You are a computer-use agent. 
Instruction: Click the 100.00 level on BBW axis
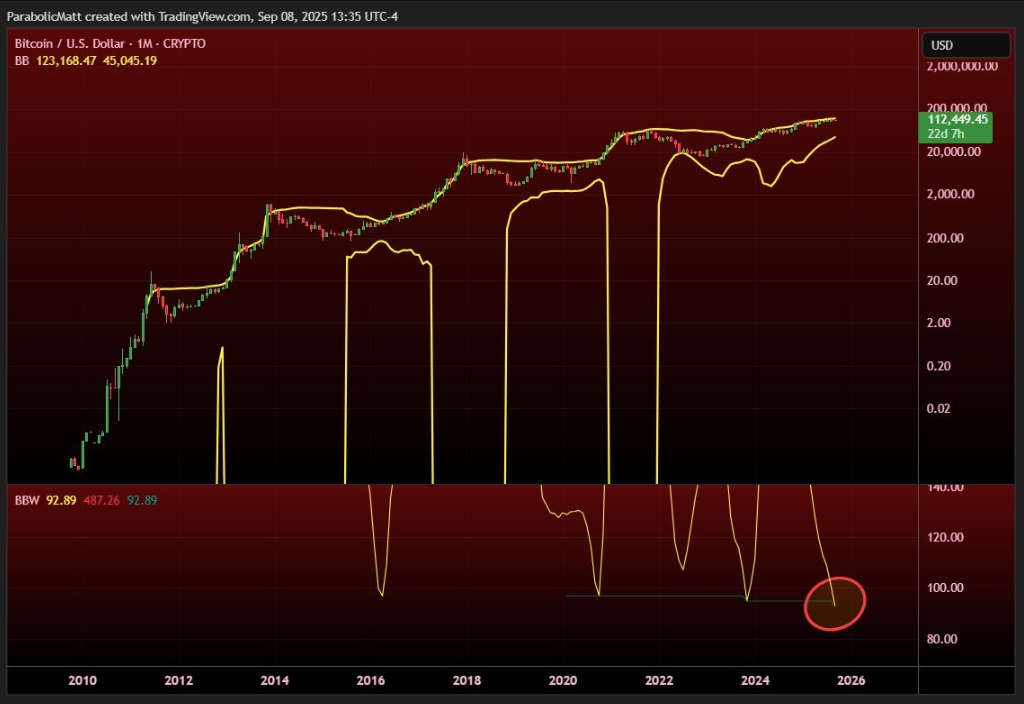click(x=945, y=588)
